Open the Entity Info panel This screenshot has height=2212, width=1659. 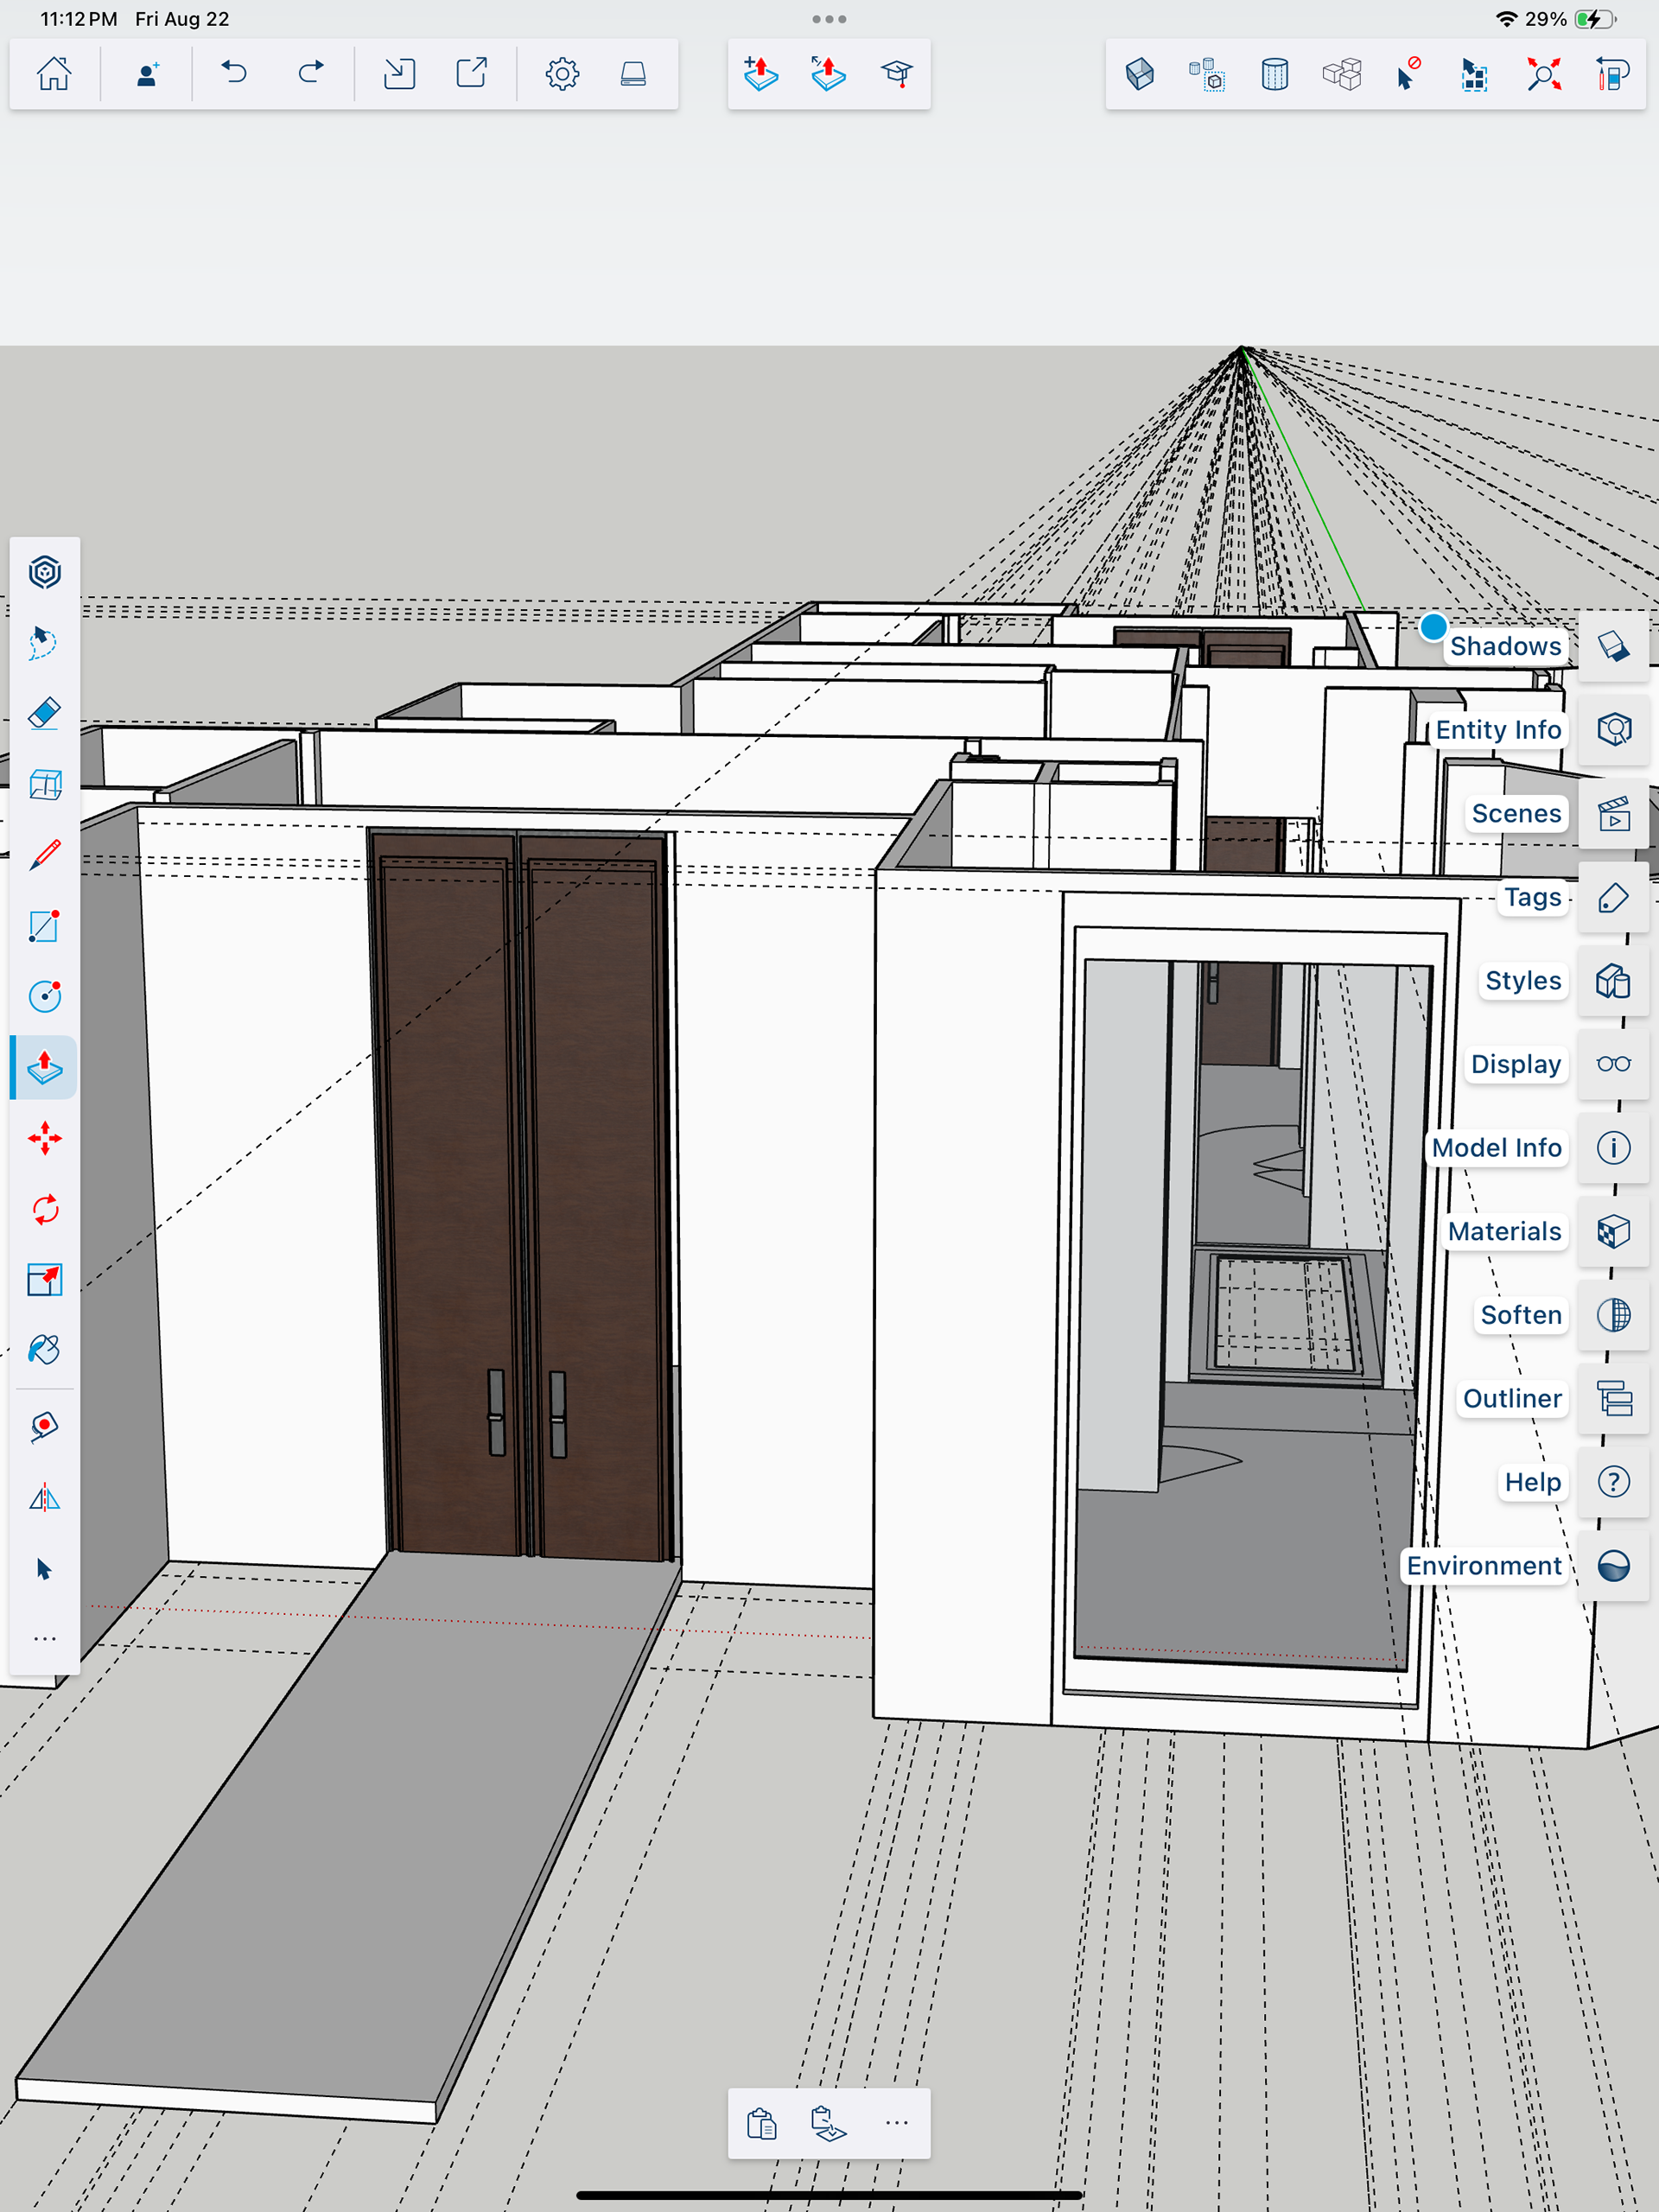coord(1612,729)
